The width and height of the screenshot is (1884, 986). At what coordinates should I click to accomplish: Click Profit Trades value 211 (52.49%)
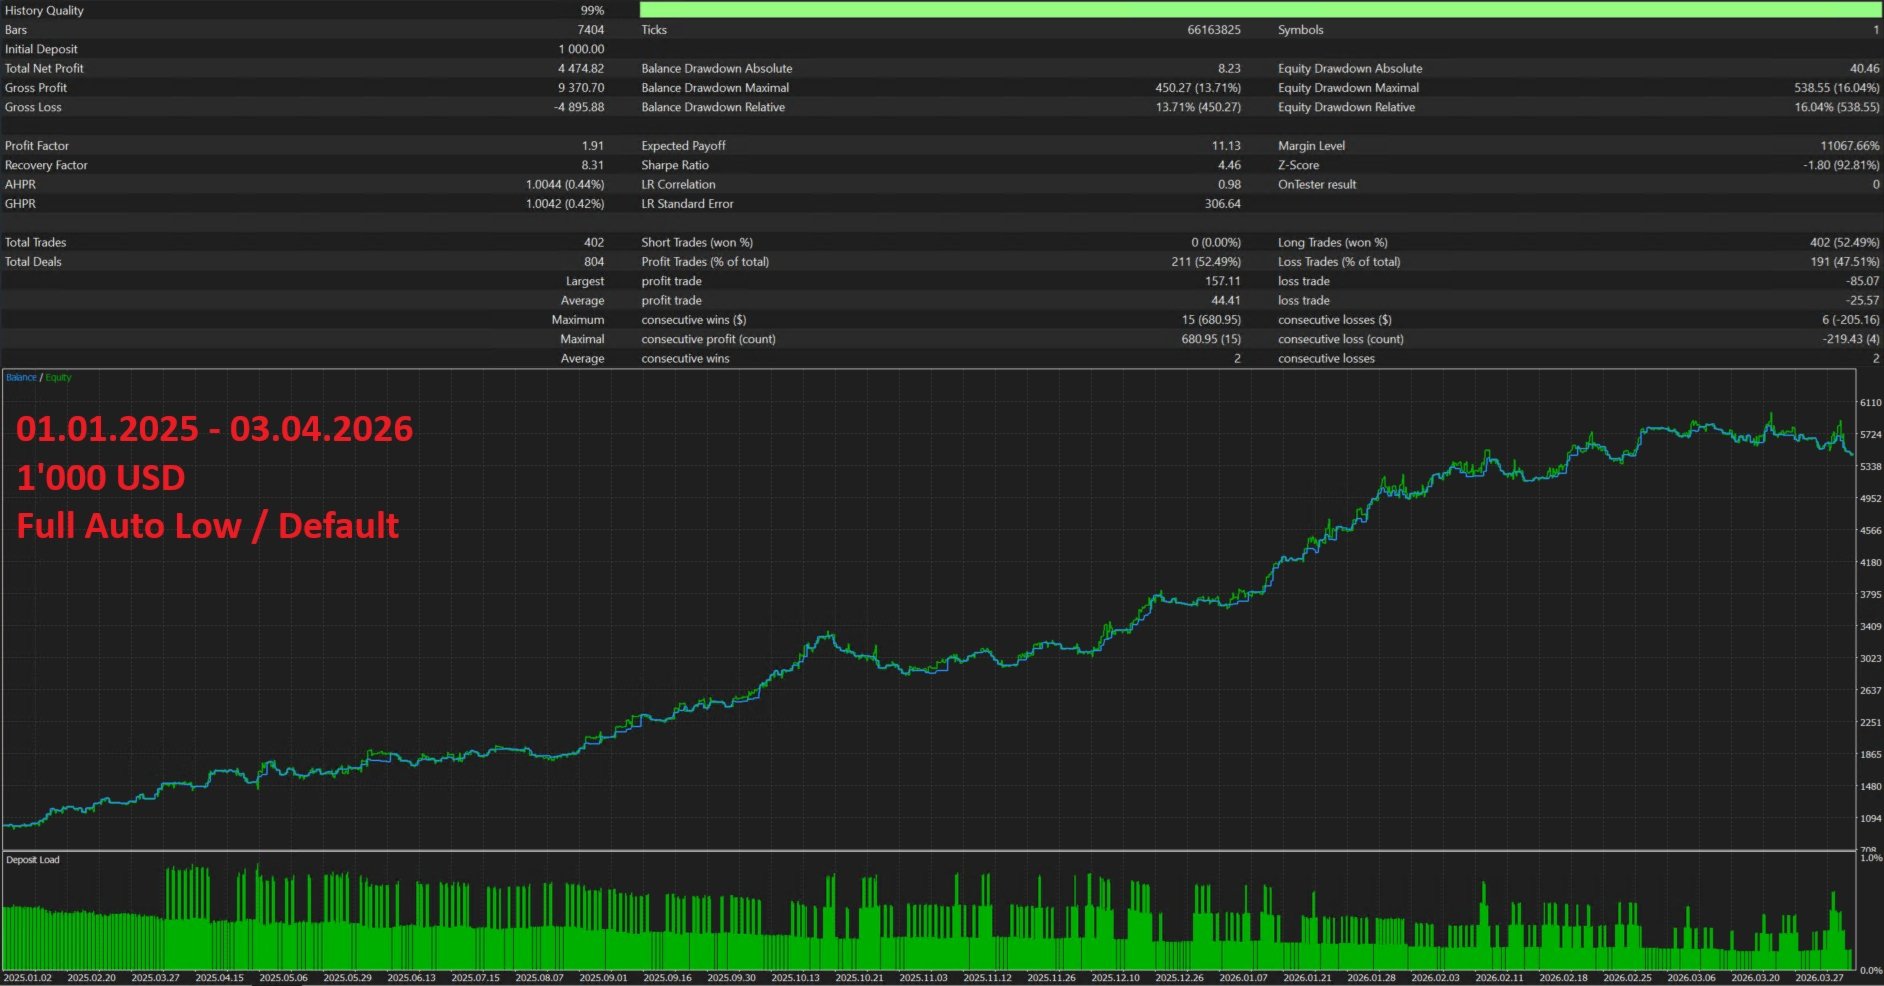pos(1206,262)
